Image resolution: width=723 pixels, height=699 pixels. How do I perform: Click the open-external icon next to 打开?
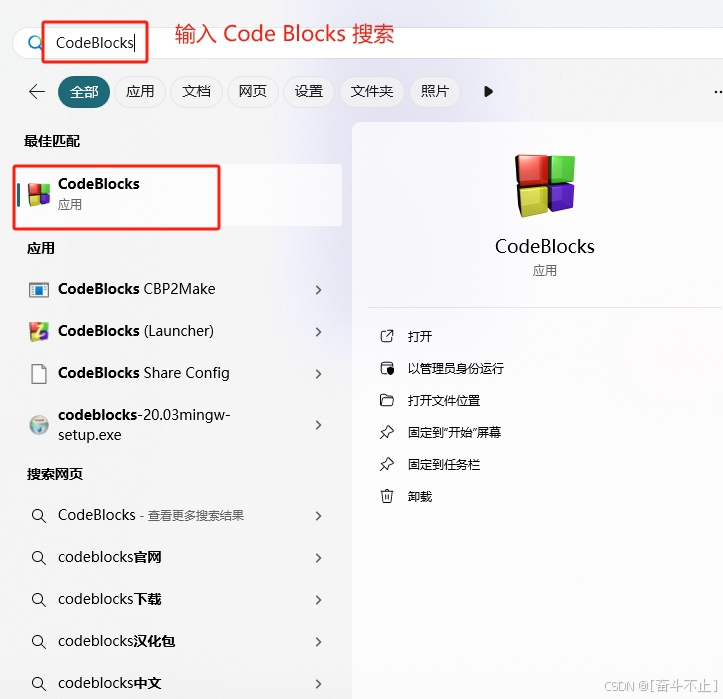(x=387, y=336)
